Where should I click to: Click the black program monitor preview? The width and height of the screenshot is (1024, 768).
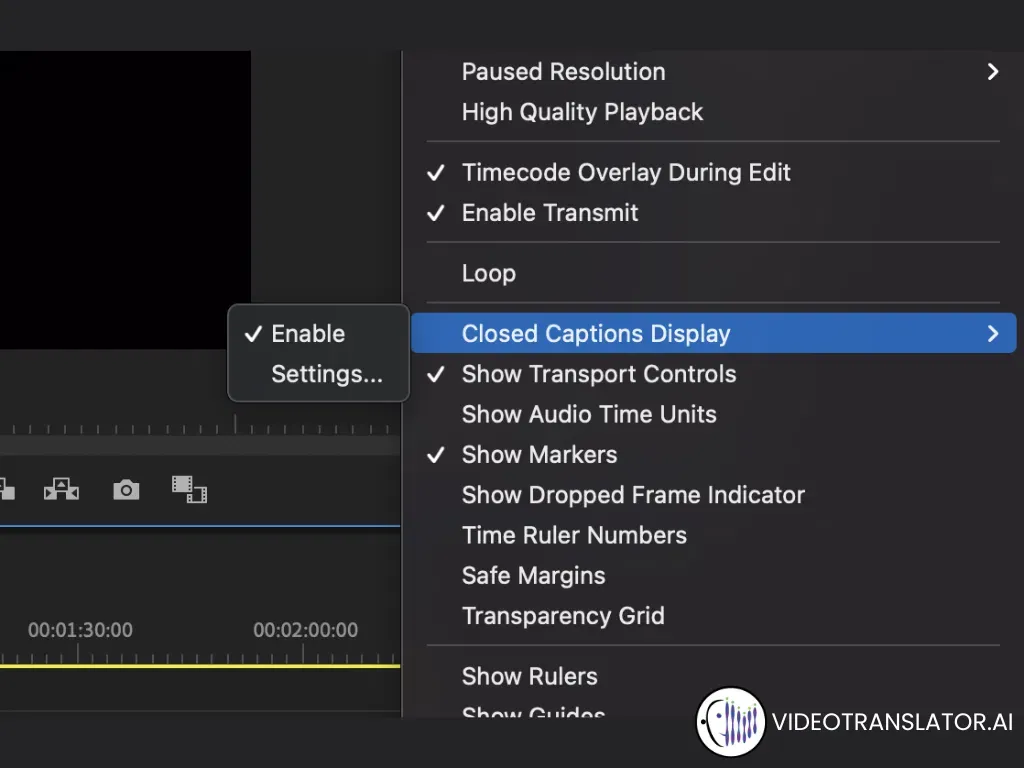pyautogui.click(x=125, y=200)
